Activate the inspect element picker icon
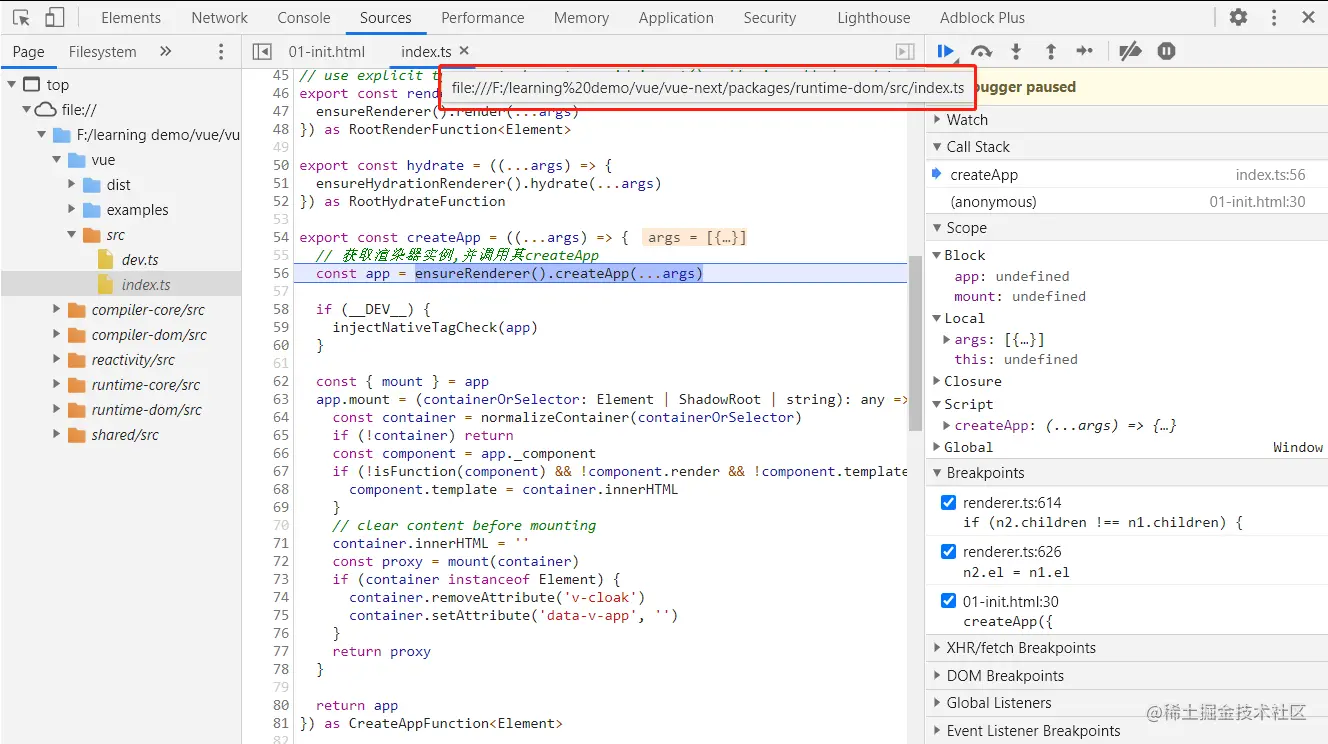Viewport: 1328px width, 744px height. pos(20,17)
